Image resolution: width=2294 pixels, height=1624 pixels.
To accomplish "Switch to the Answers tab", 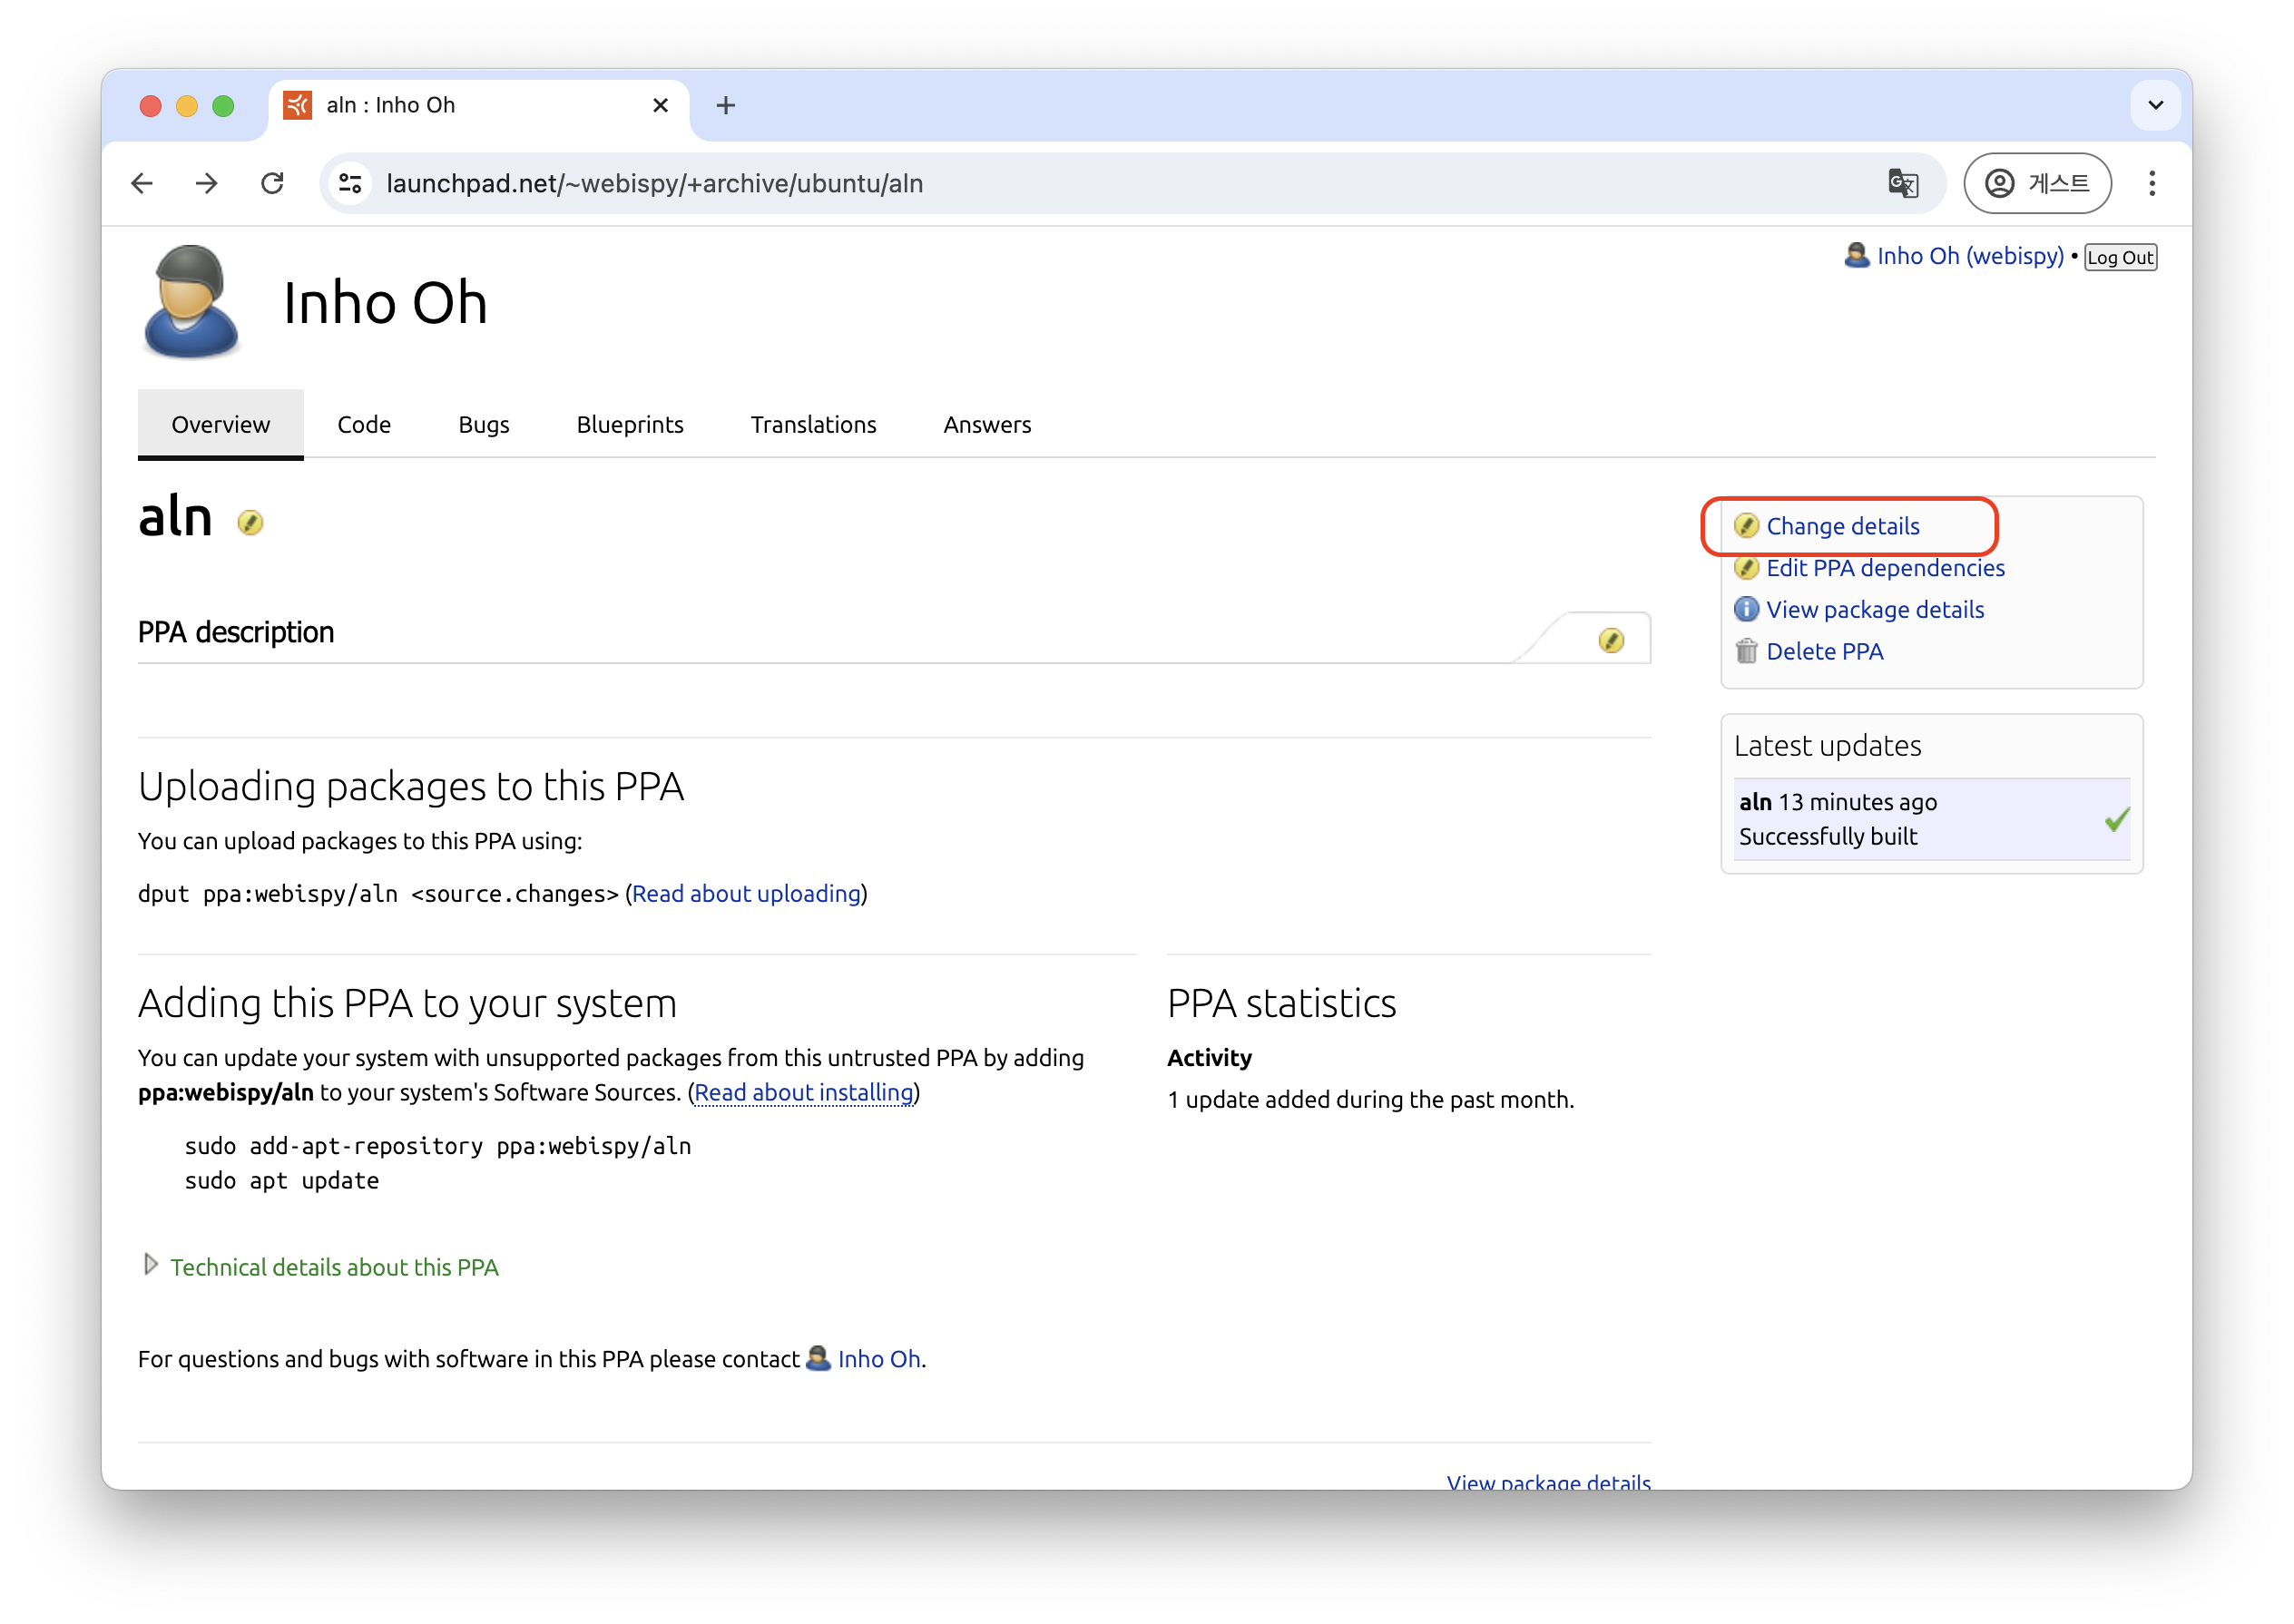I will (x=987, y=424).
